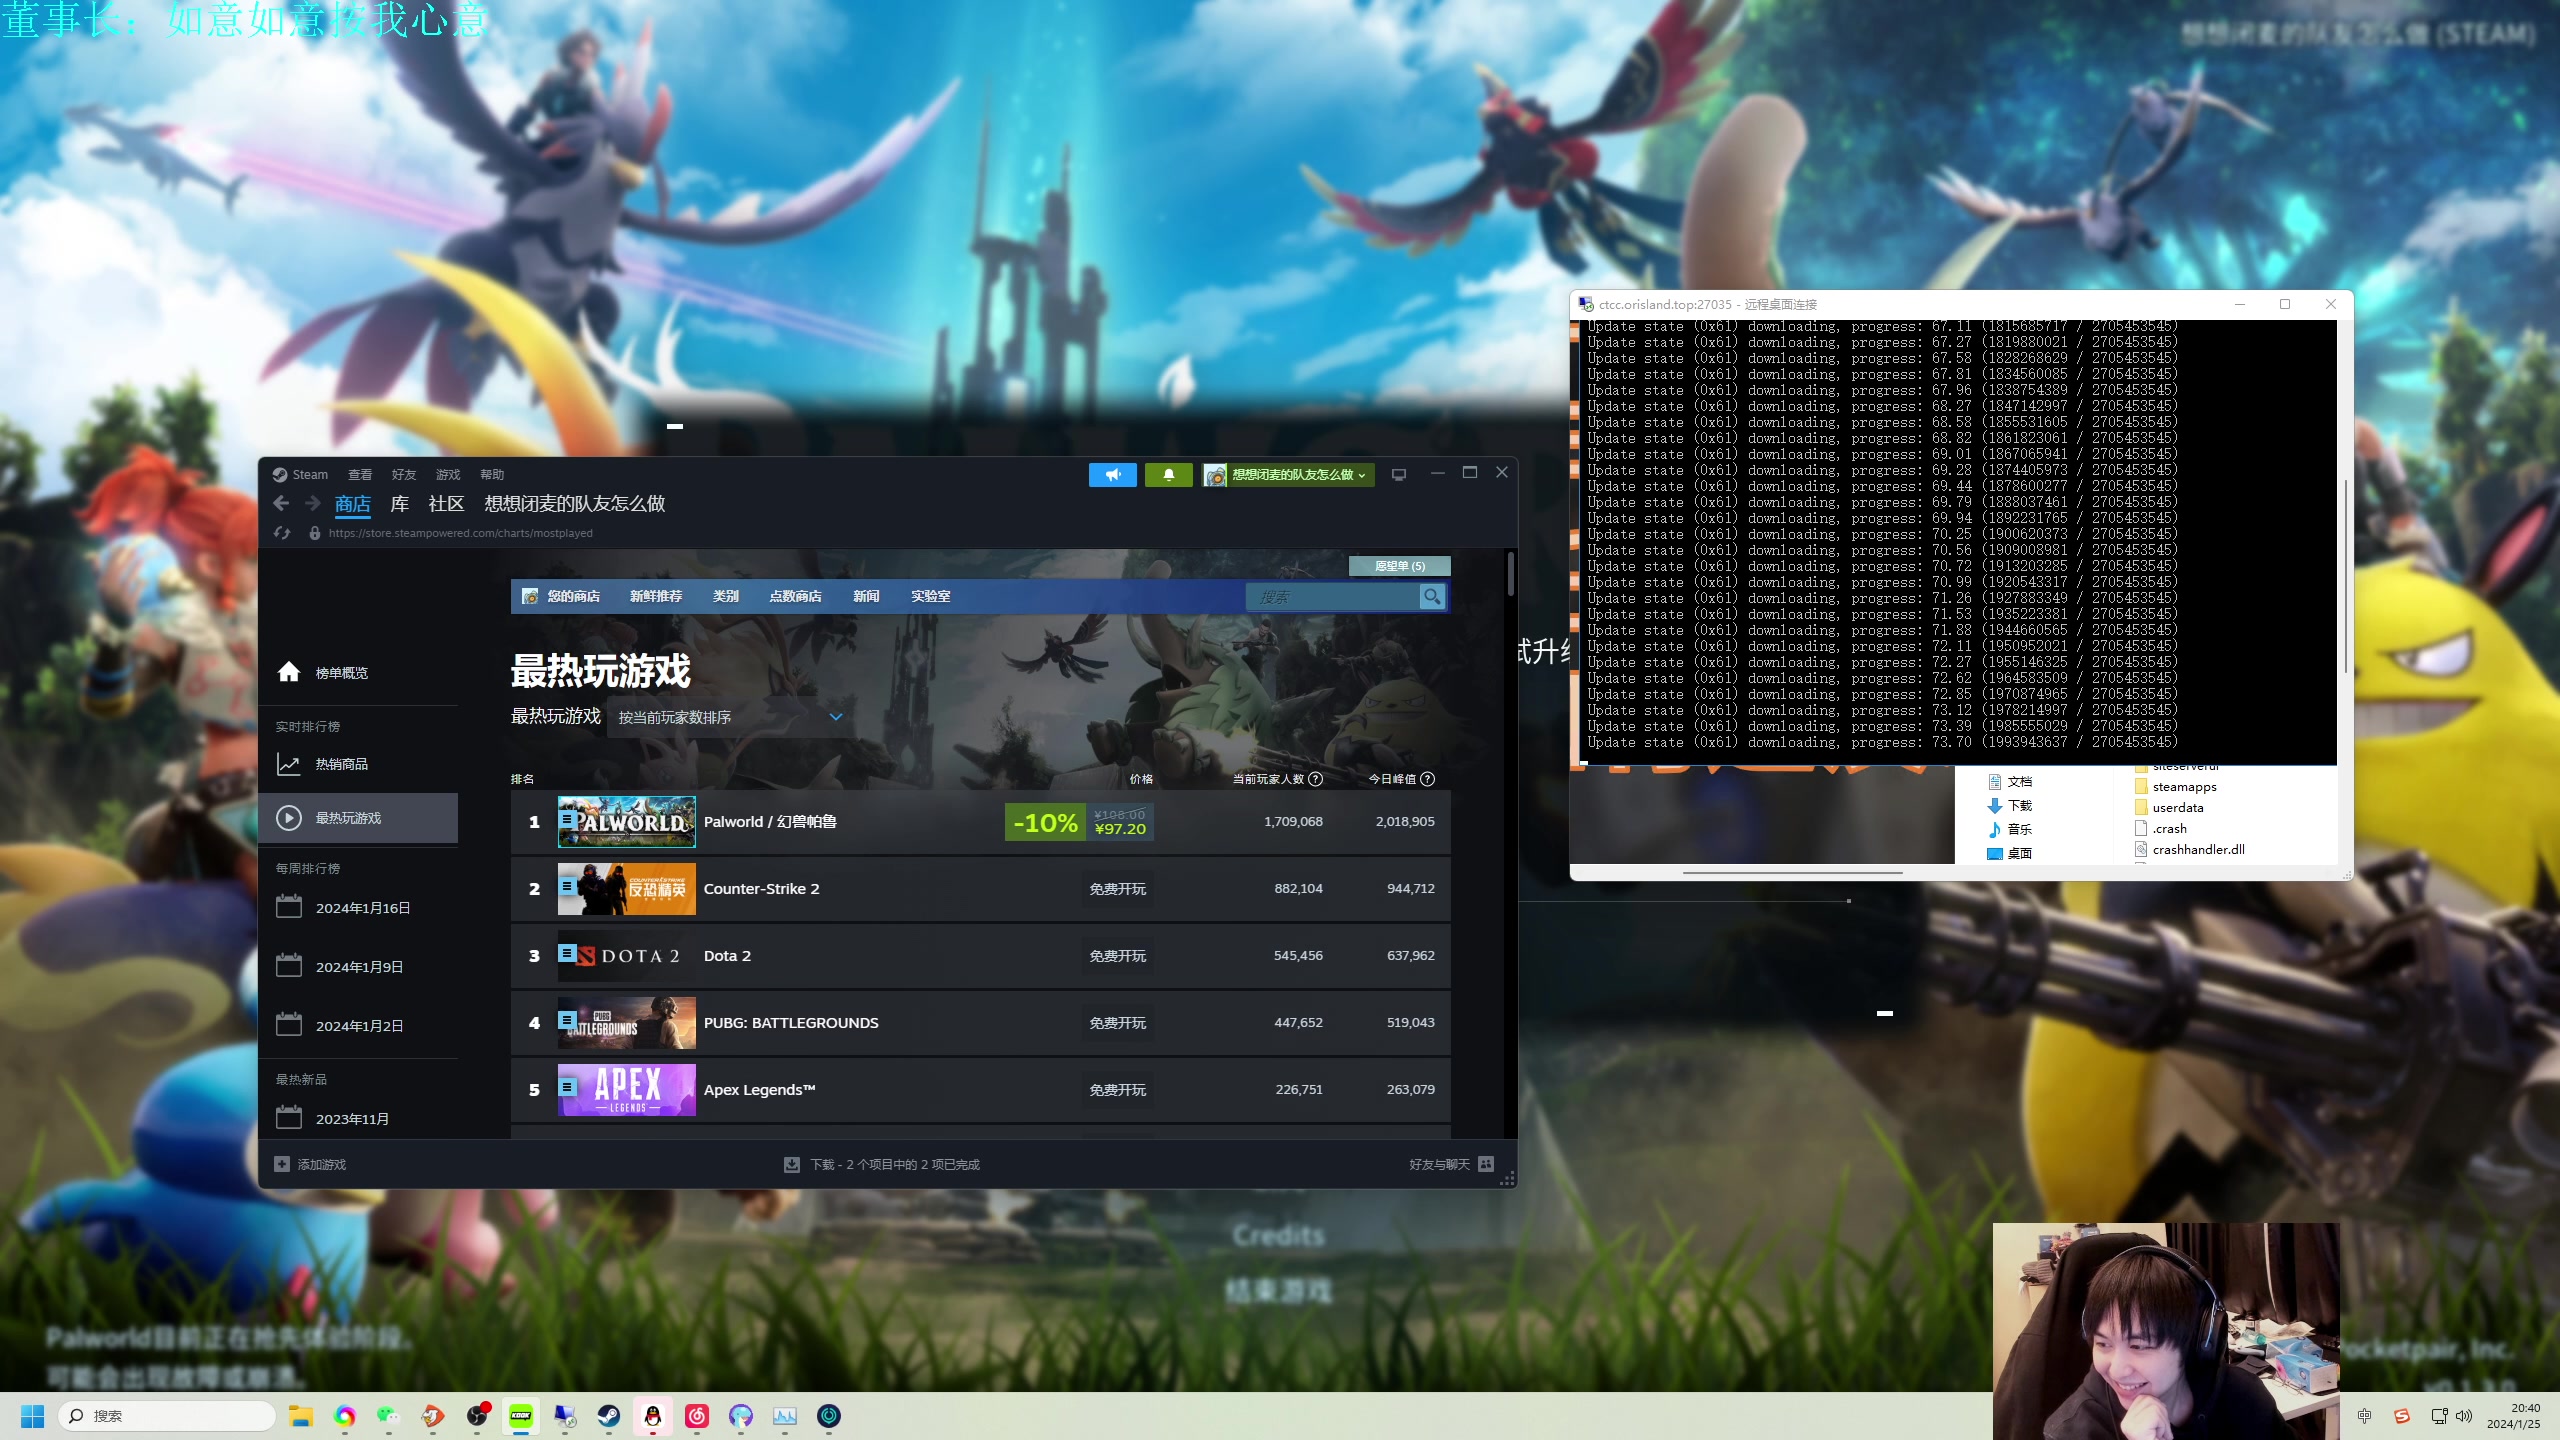
Task: Open QQ penguin icon in taskbar
Action: point(653,1416)
